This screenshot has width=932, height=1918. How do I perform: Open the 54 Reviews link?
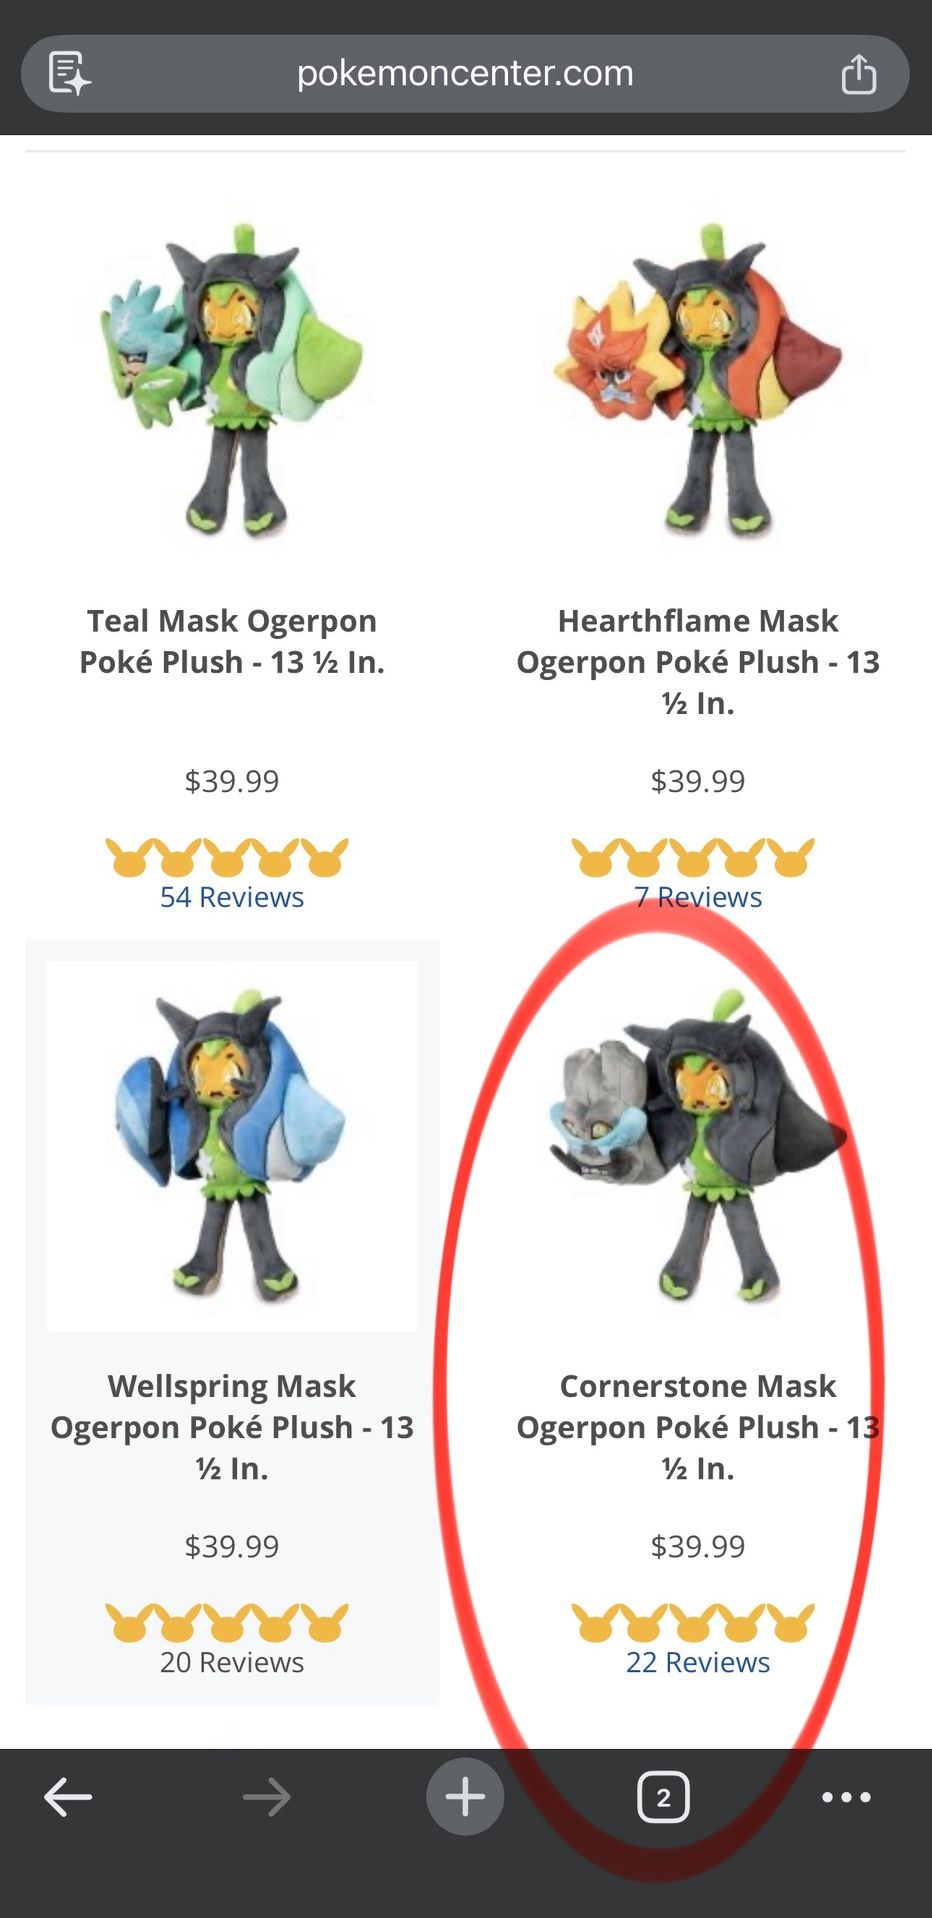click(x=232, y=897)
